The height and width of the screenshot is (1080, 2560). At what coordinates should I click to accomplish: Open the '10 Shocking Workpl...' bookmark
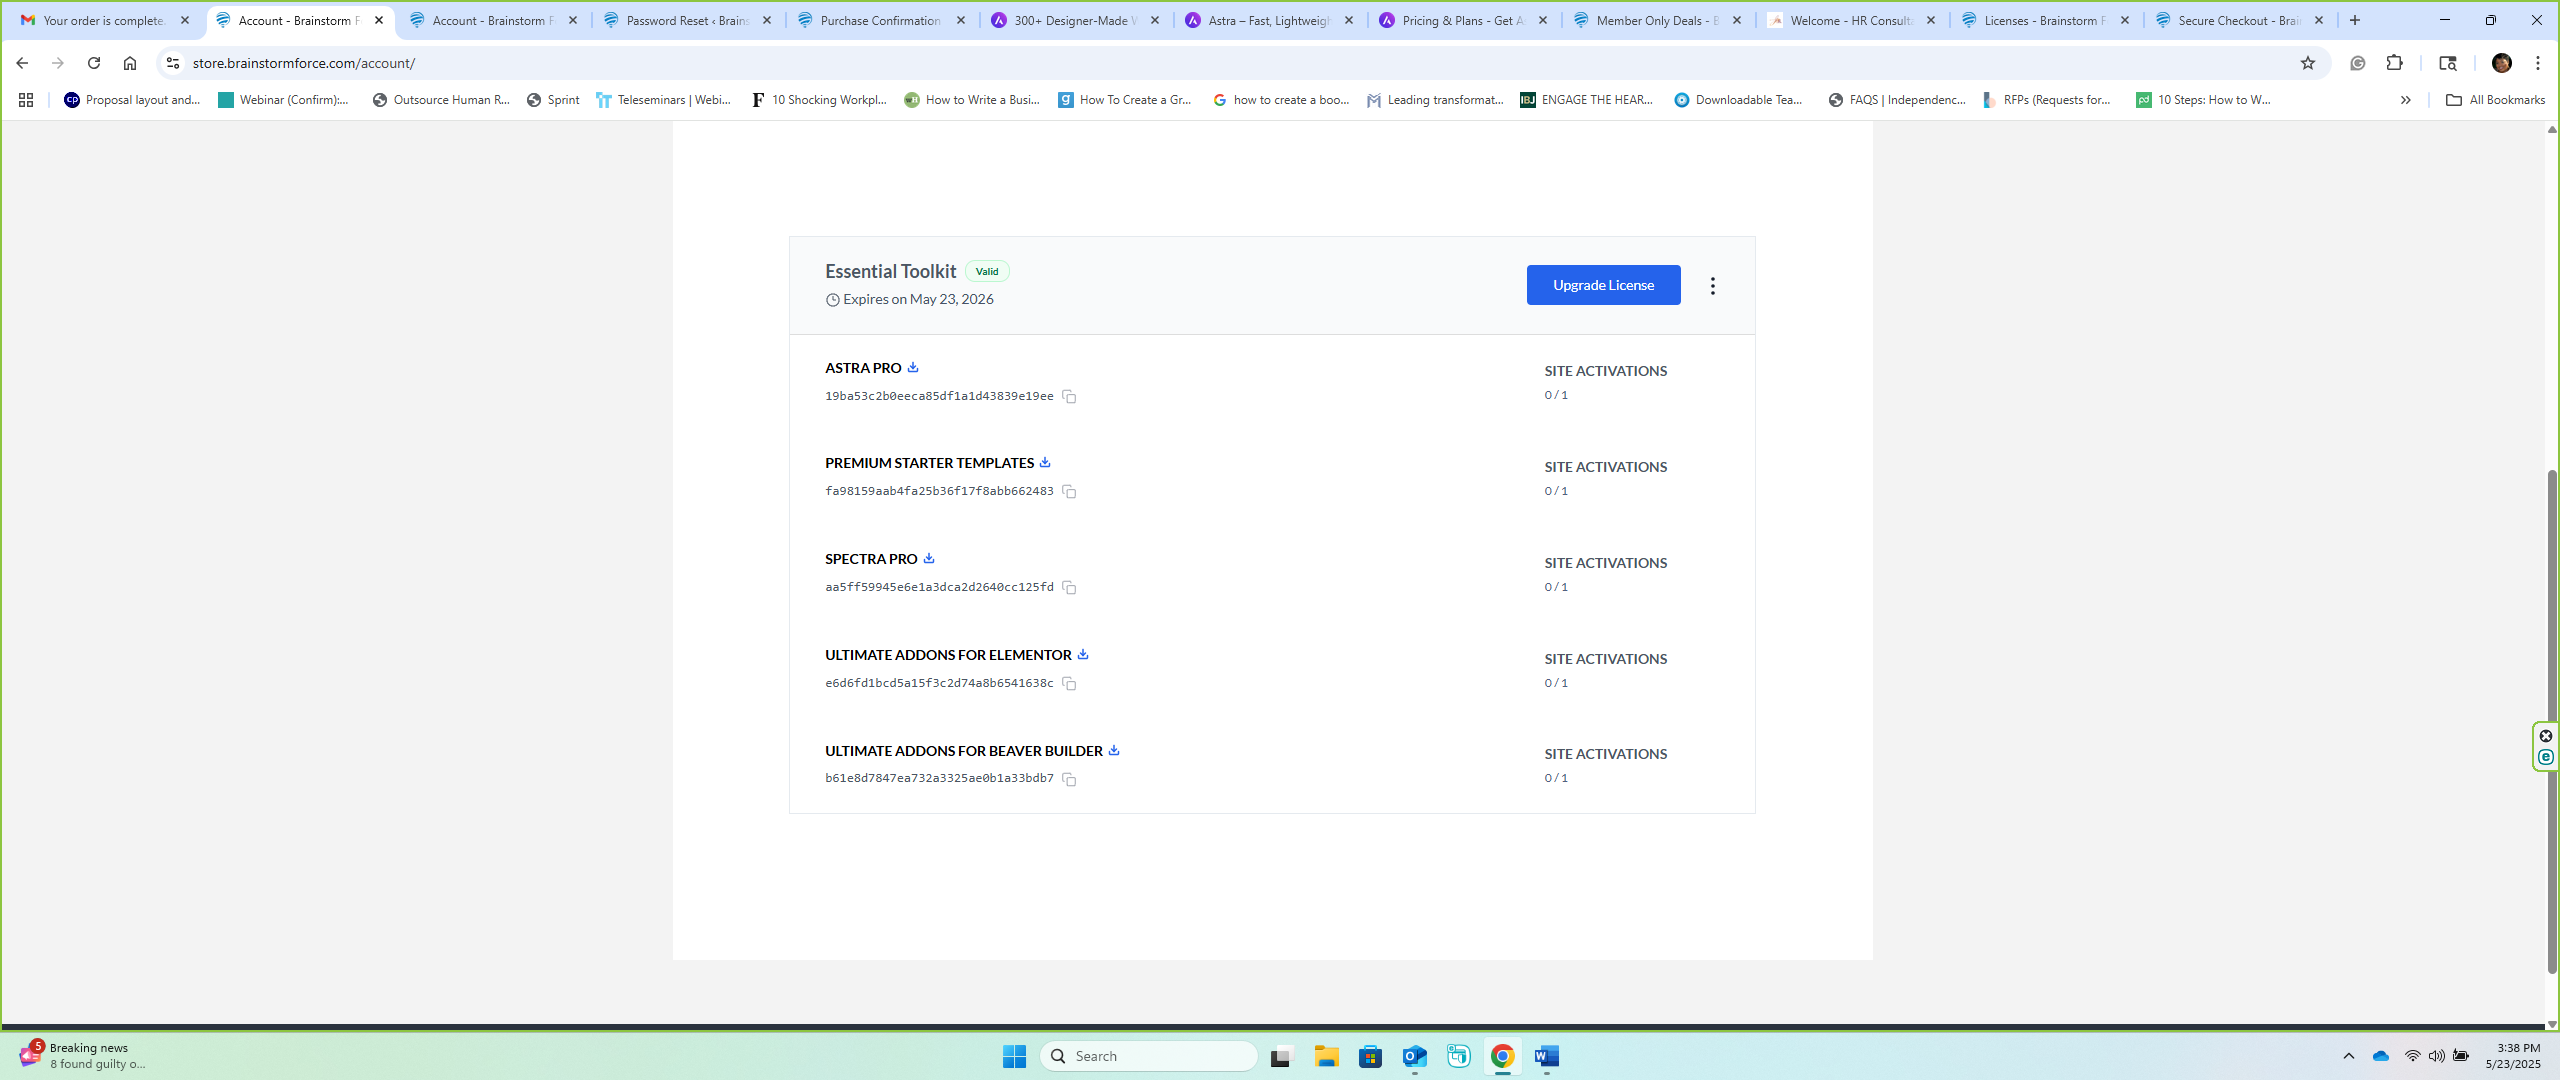point(819,100)
